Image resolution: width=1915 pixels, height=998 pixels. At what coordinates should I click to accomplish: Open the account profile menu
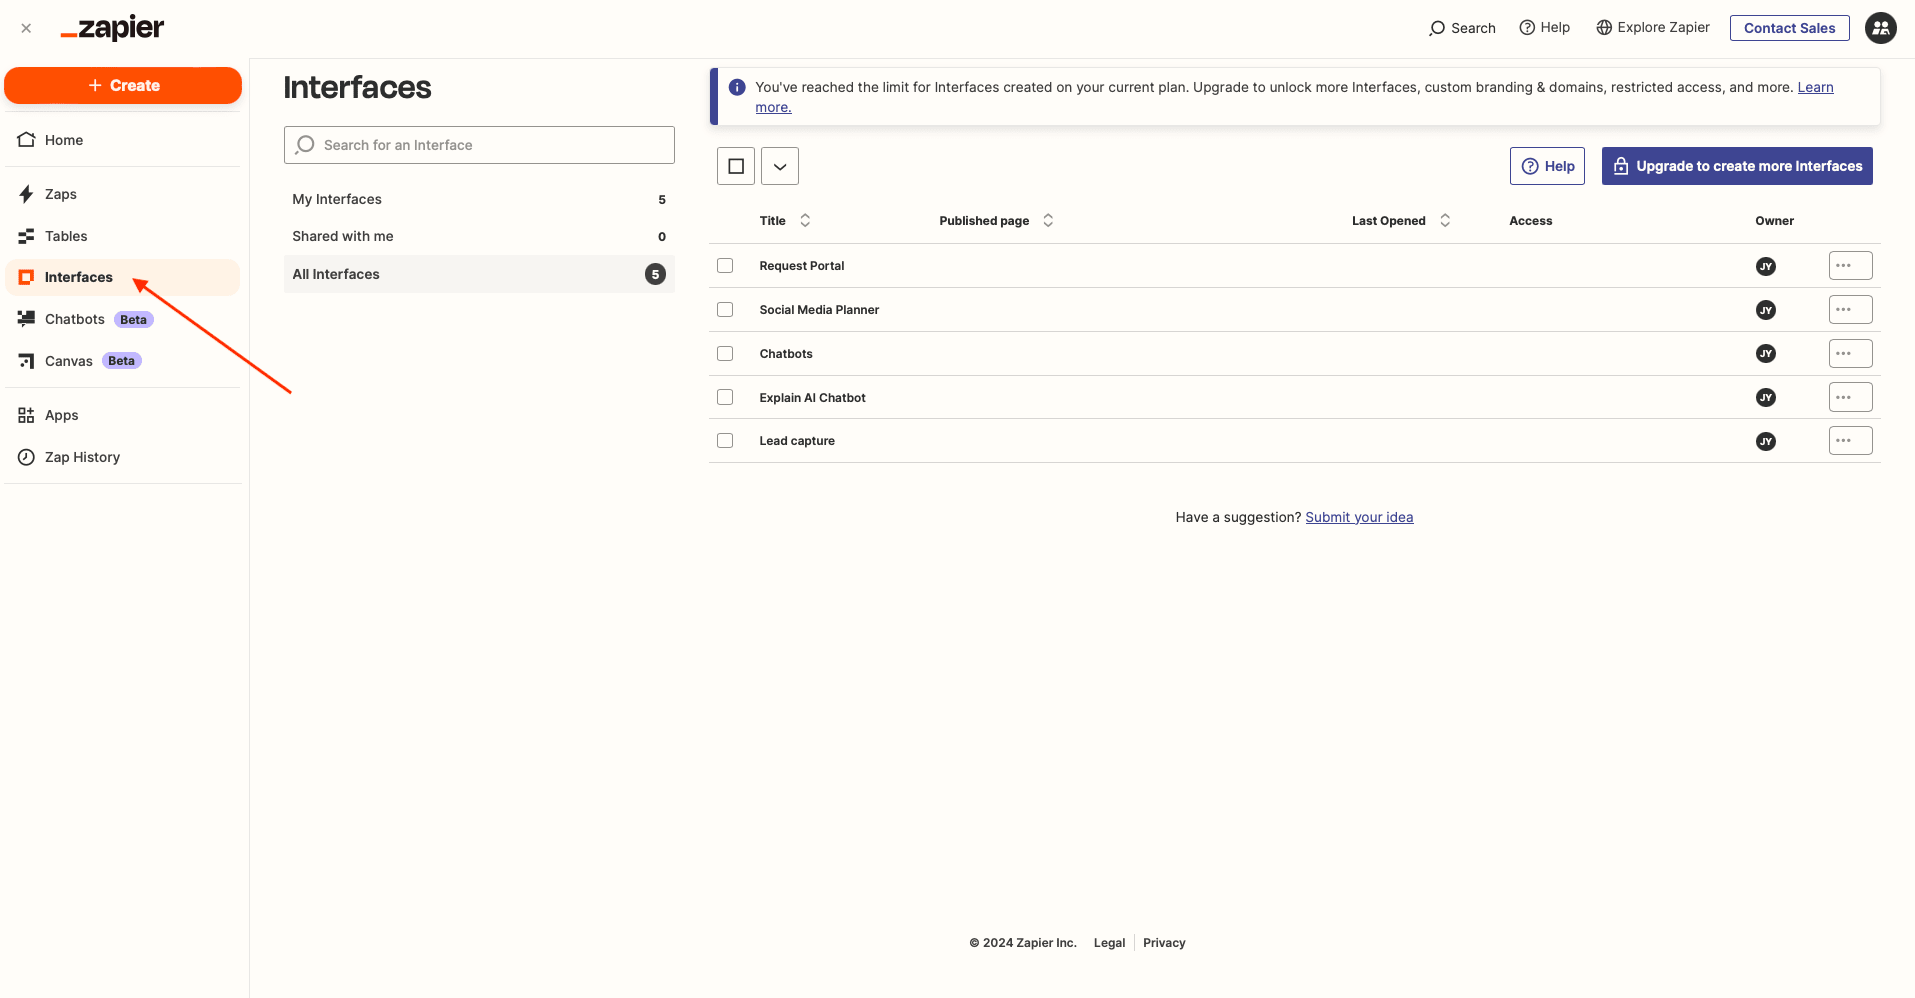click(x=1881, y=28)
